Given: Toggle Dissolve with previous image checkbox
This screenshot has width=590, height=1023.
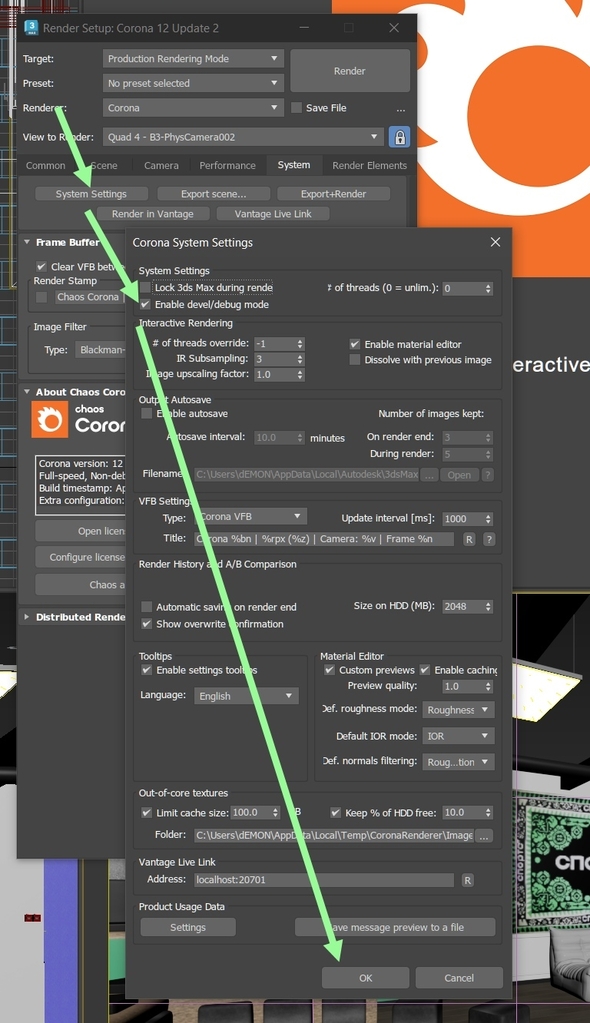Looking at the screenshot, I should [355, 360].
